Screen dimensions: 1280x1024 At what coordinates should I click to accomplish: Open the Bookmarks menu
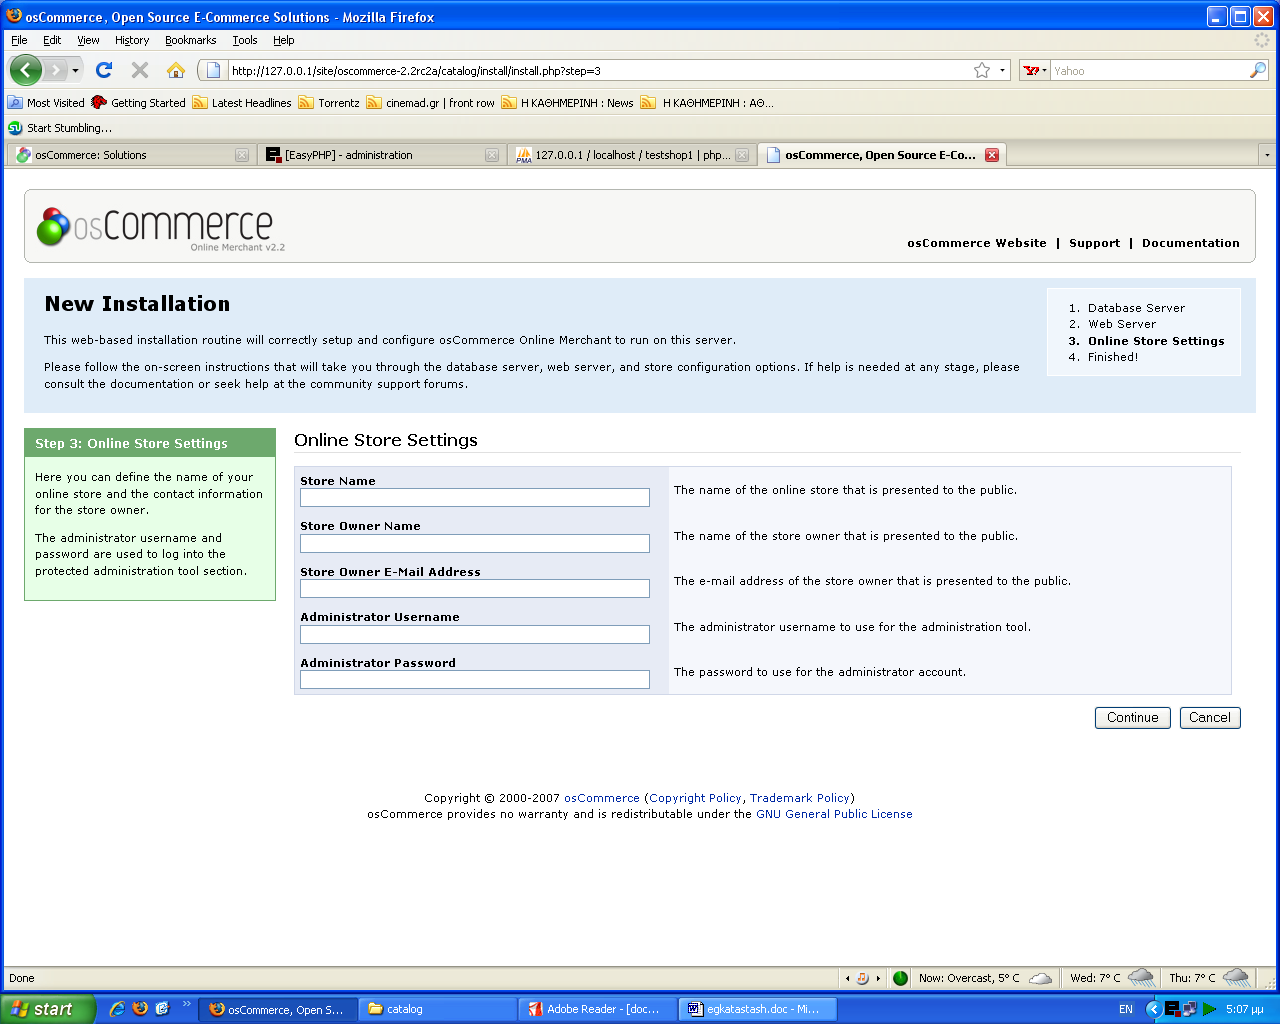tap(191, 40)
